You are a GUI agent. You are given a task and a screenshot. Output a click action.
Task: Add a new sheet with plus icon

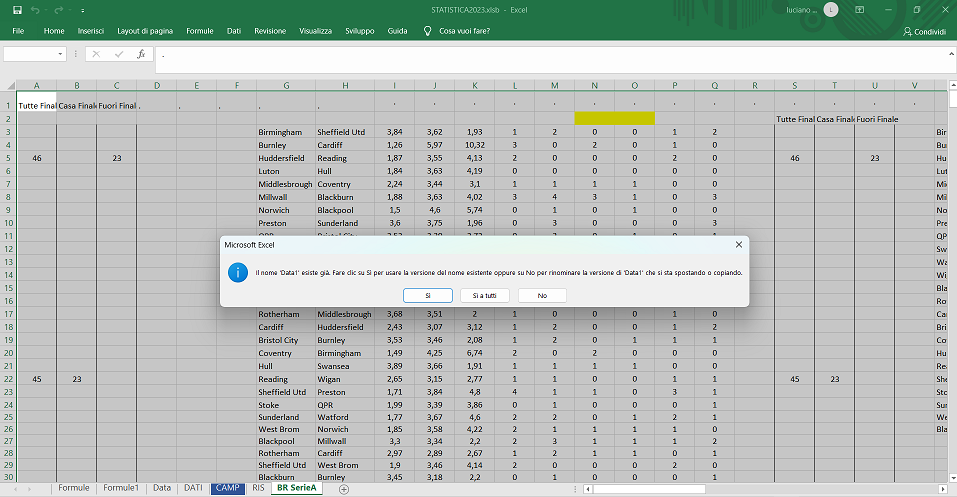[x=344, y=489]
